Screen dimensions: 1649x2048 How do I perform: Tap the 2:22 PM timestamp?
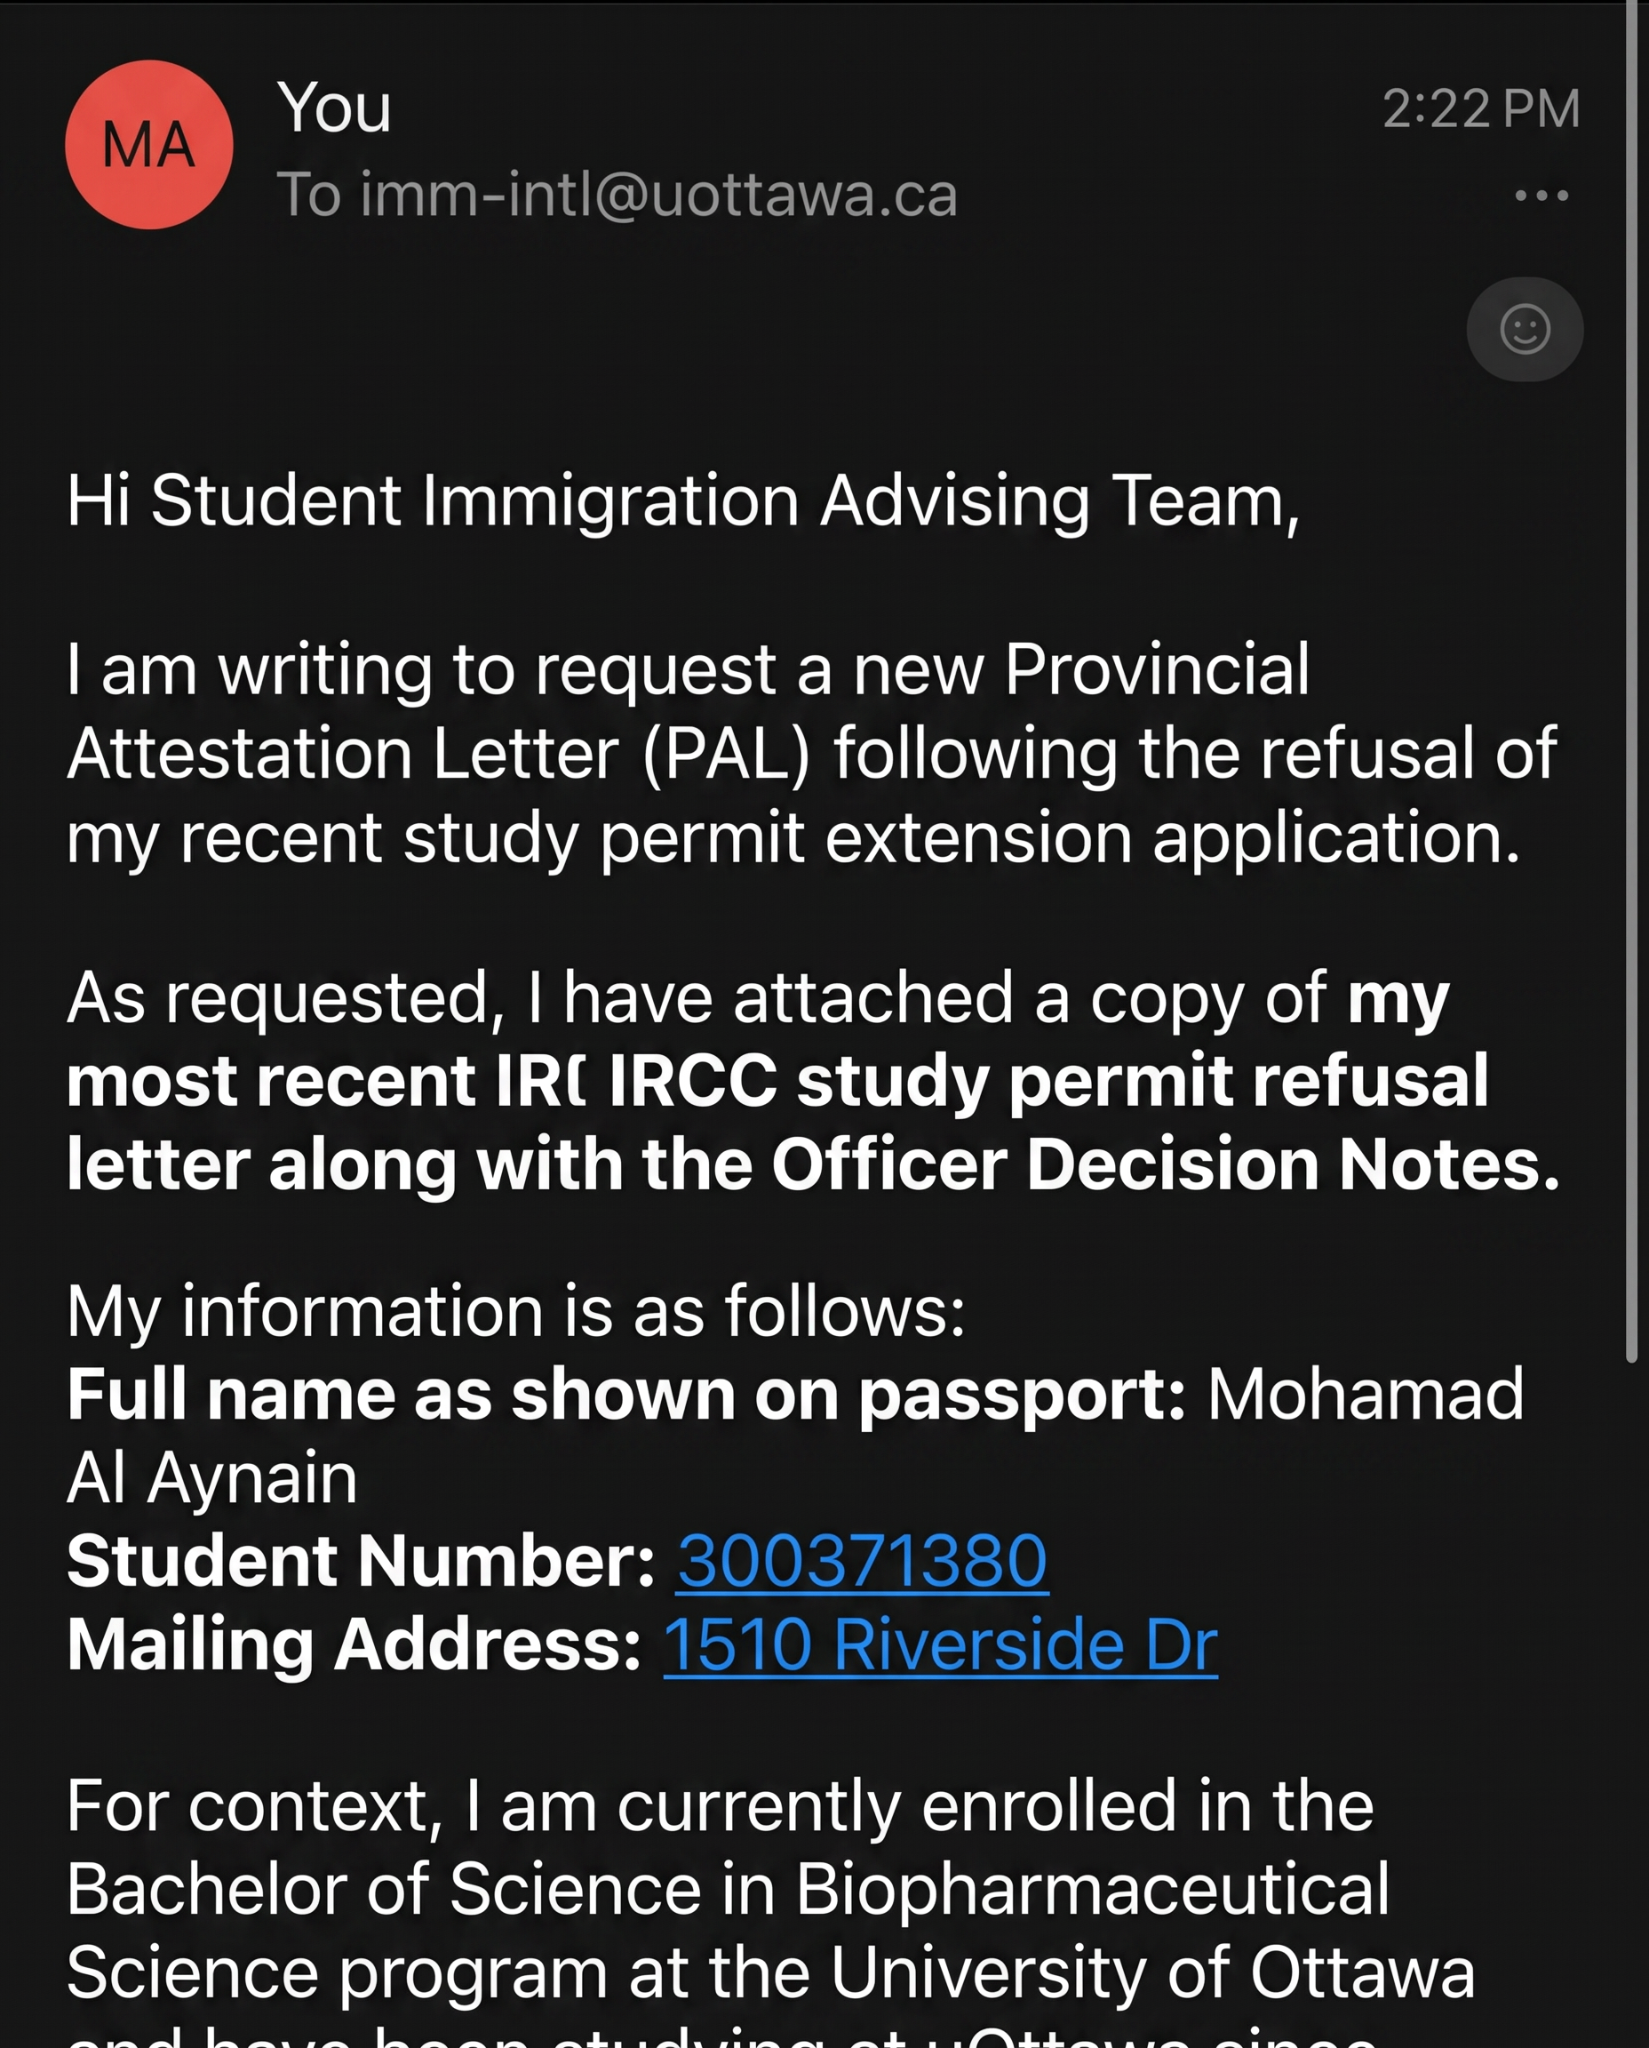(1481, 108)
